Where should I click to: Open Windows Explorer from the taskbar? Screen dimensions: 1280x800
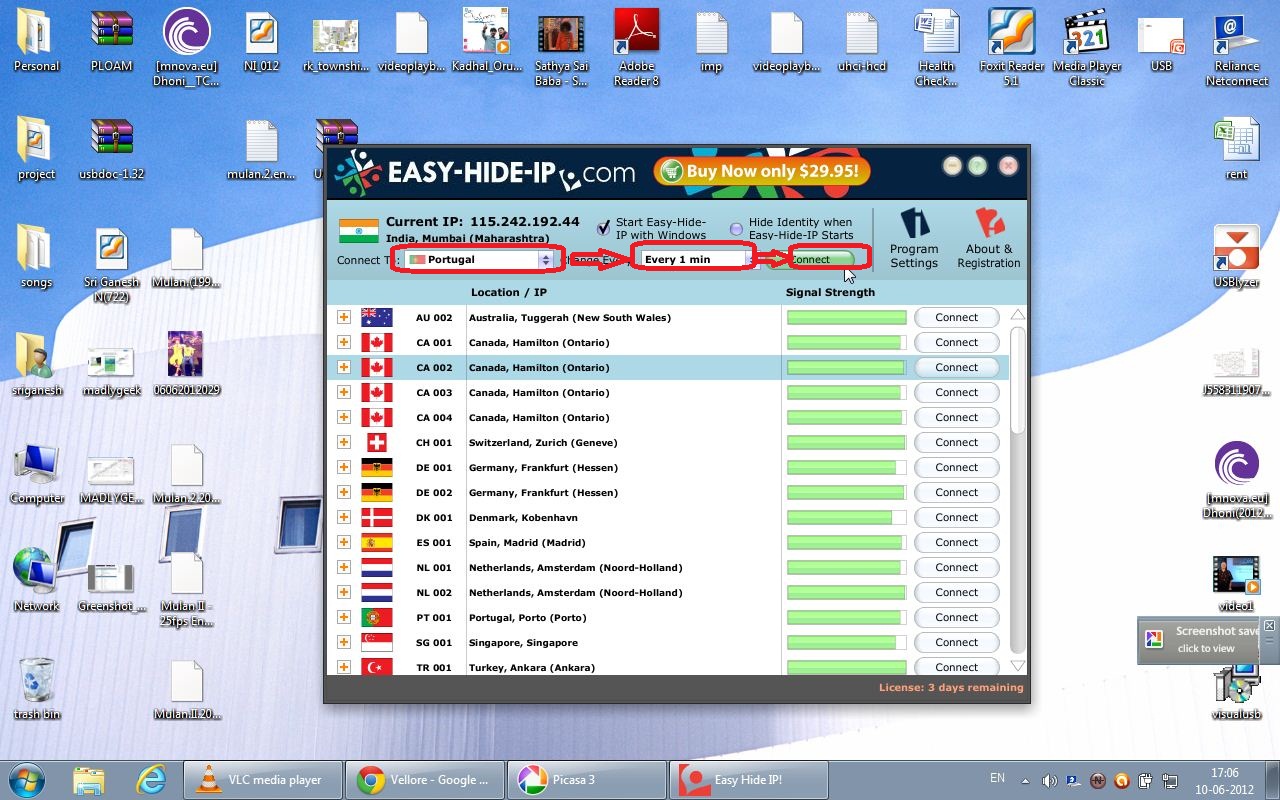click(89, 779)
